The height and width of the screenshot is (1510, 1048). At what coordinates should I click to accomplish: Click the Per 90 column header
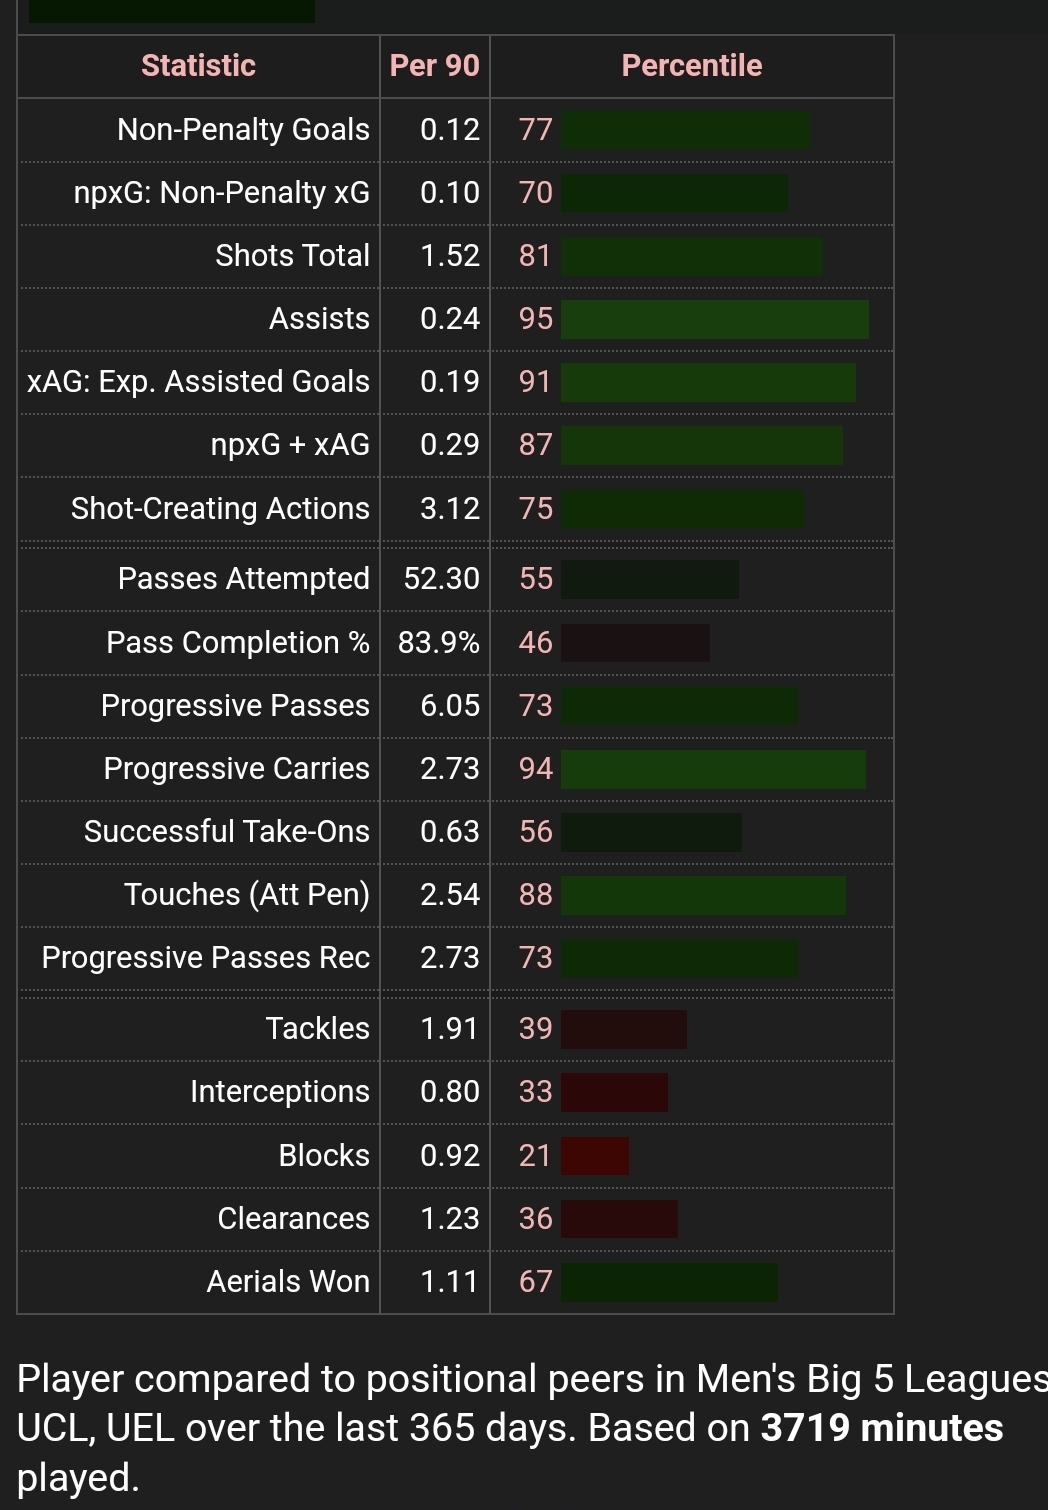coord(434,66)
